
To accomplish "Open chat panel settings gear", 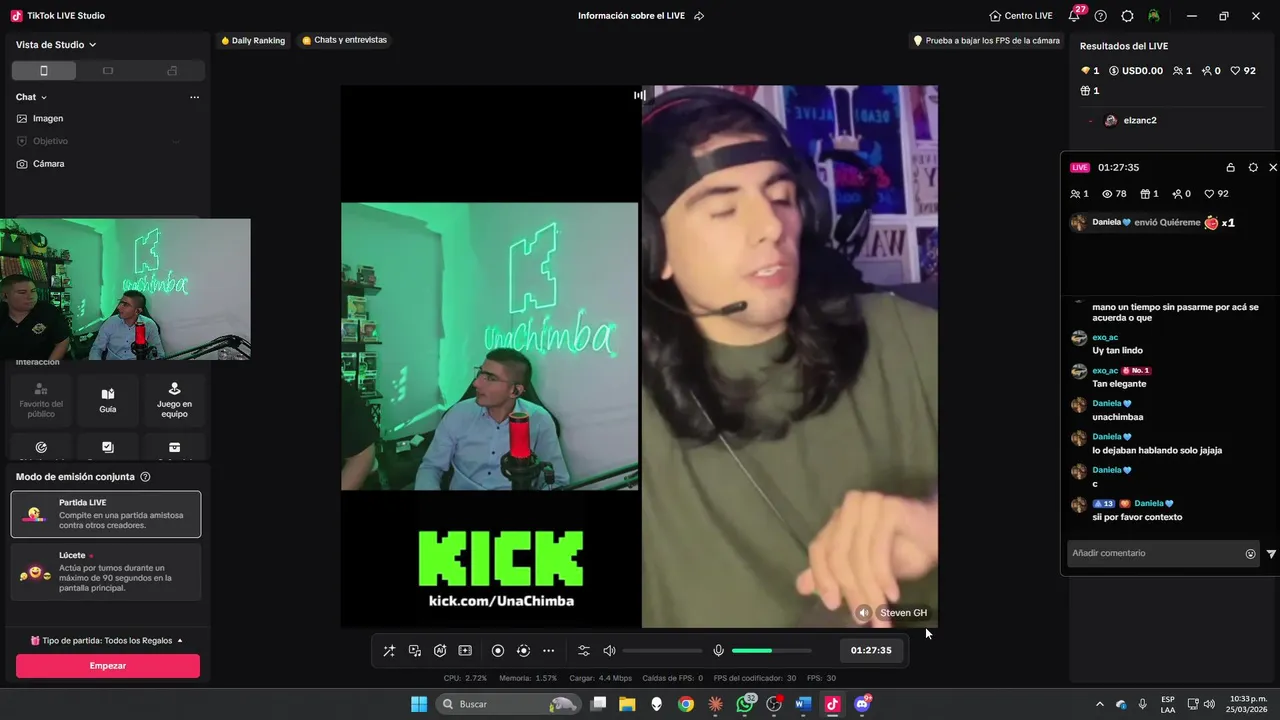I will [x=1253, y=168].
